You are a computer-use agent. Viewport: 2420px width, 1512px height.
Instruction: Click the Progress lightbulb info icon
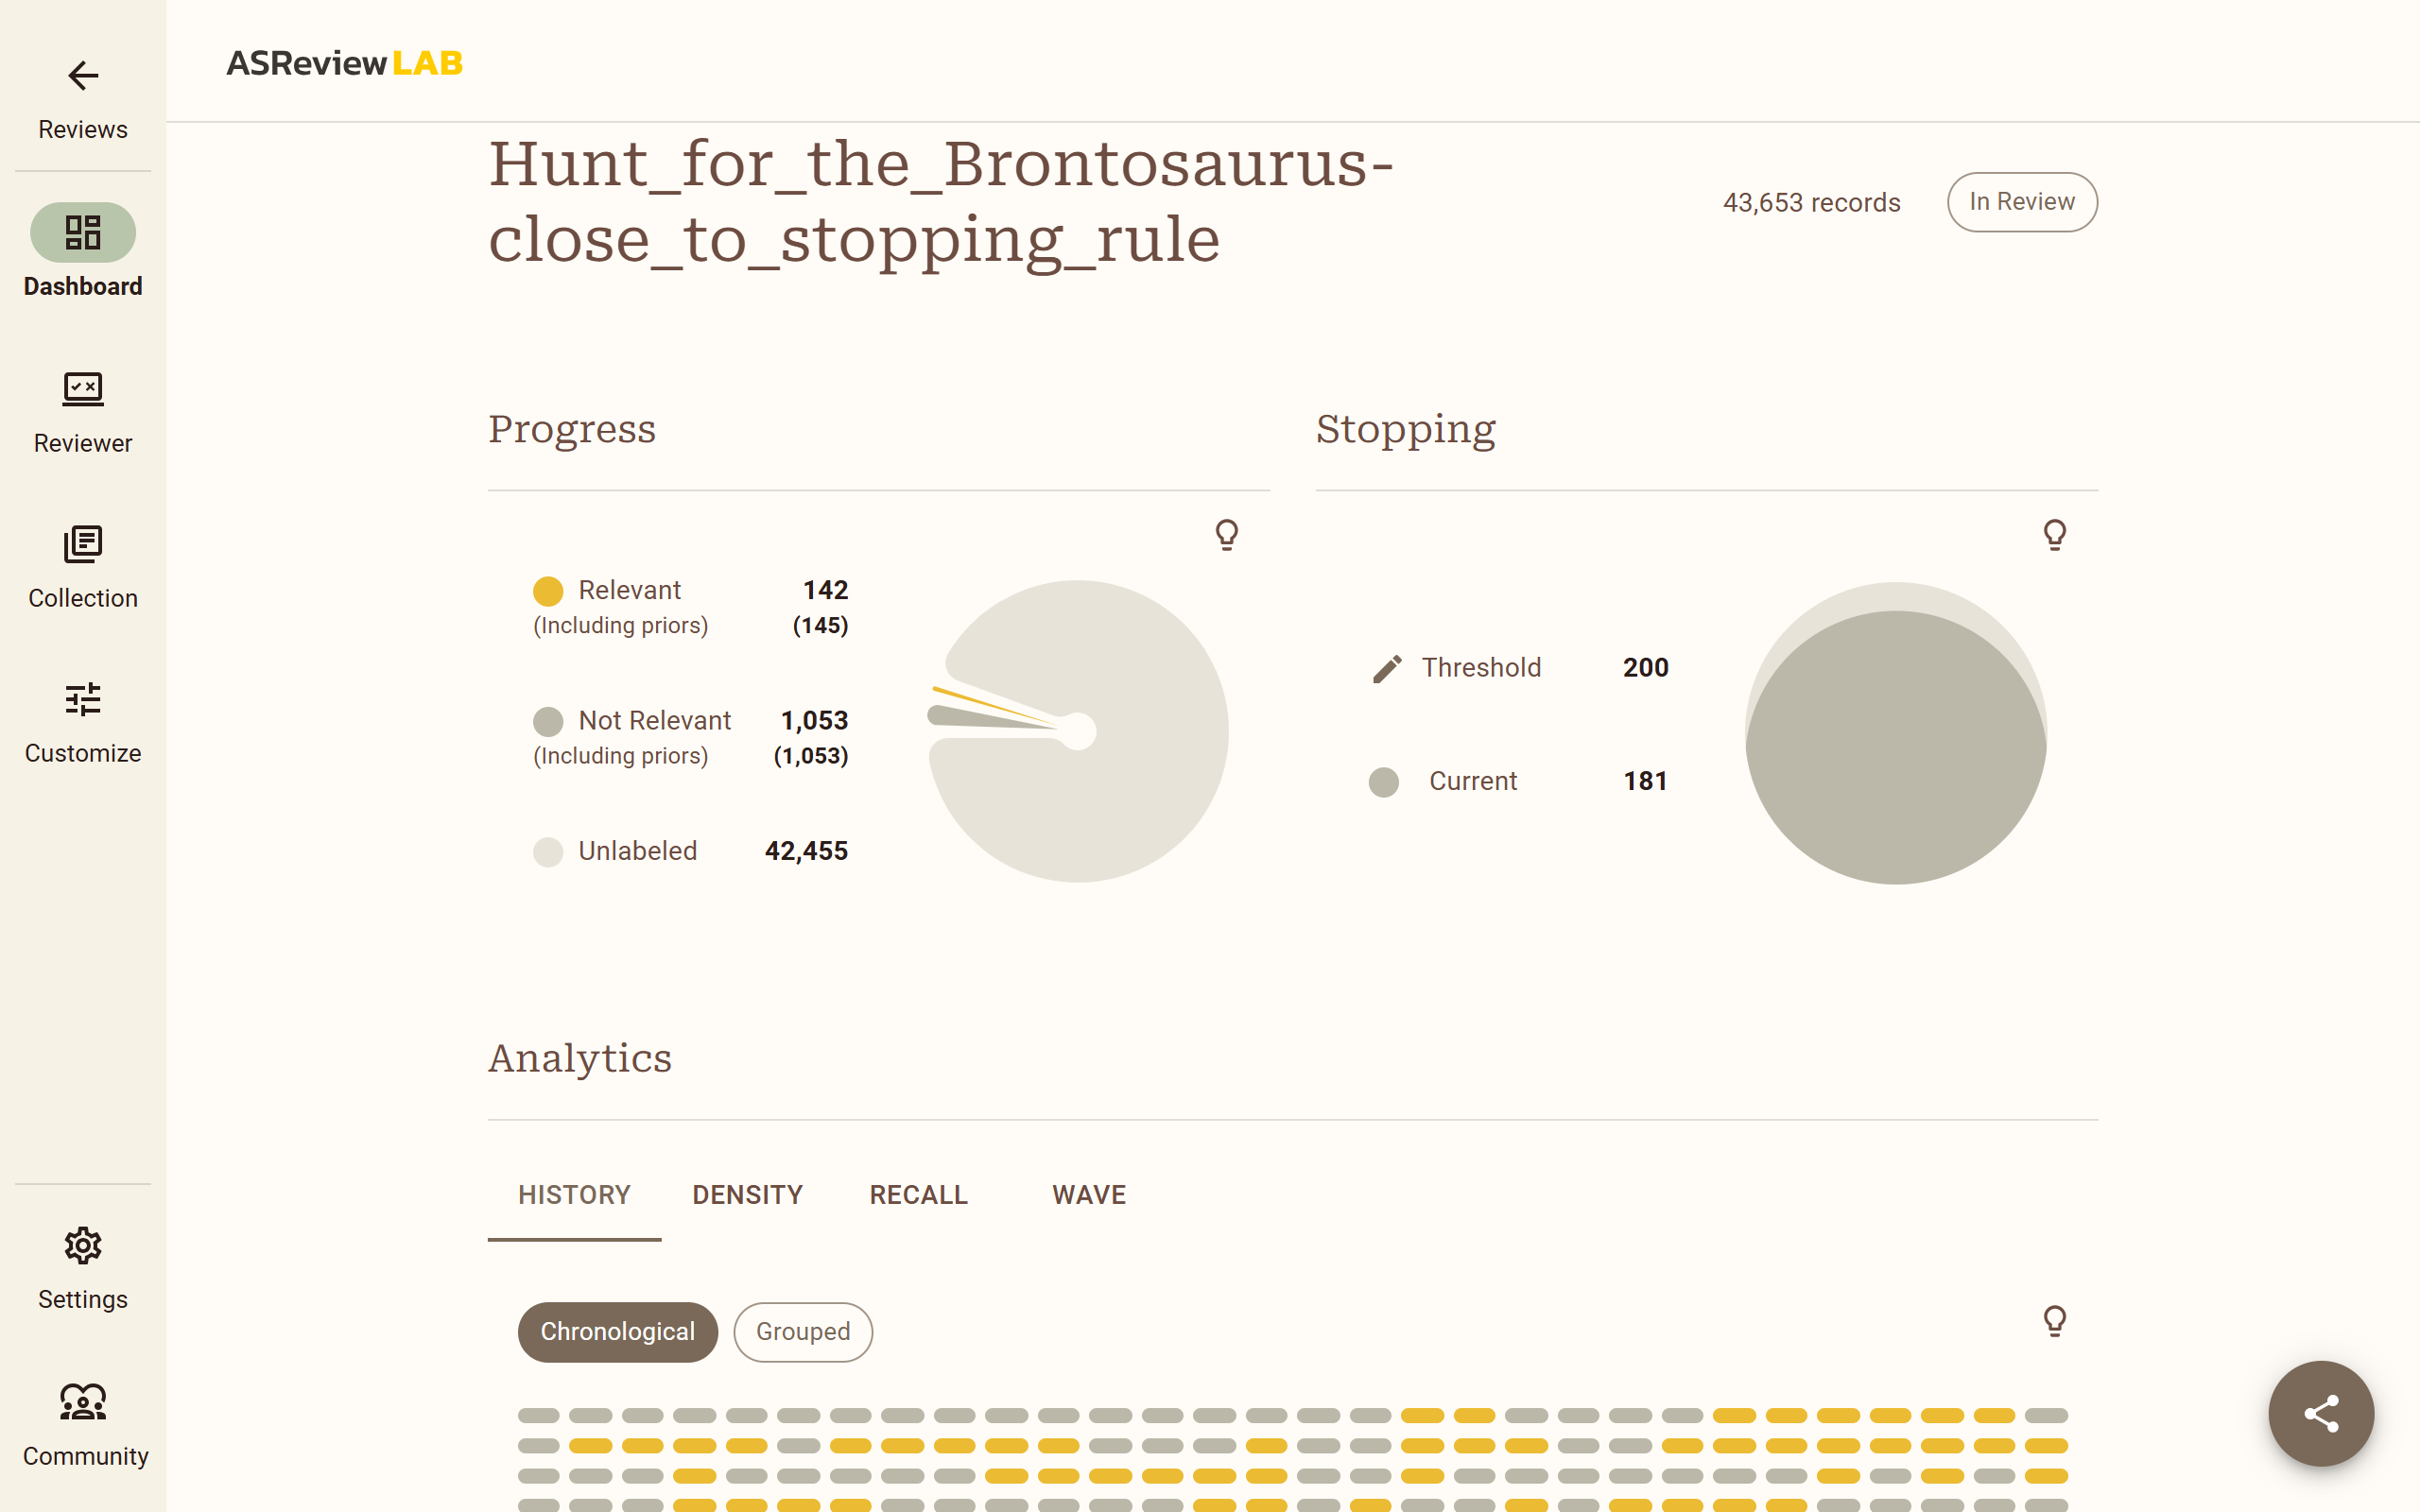click(1227, 535)
